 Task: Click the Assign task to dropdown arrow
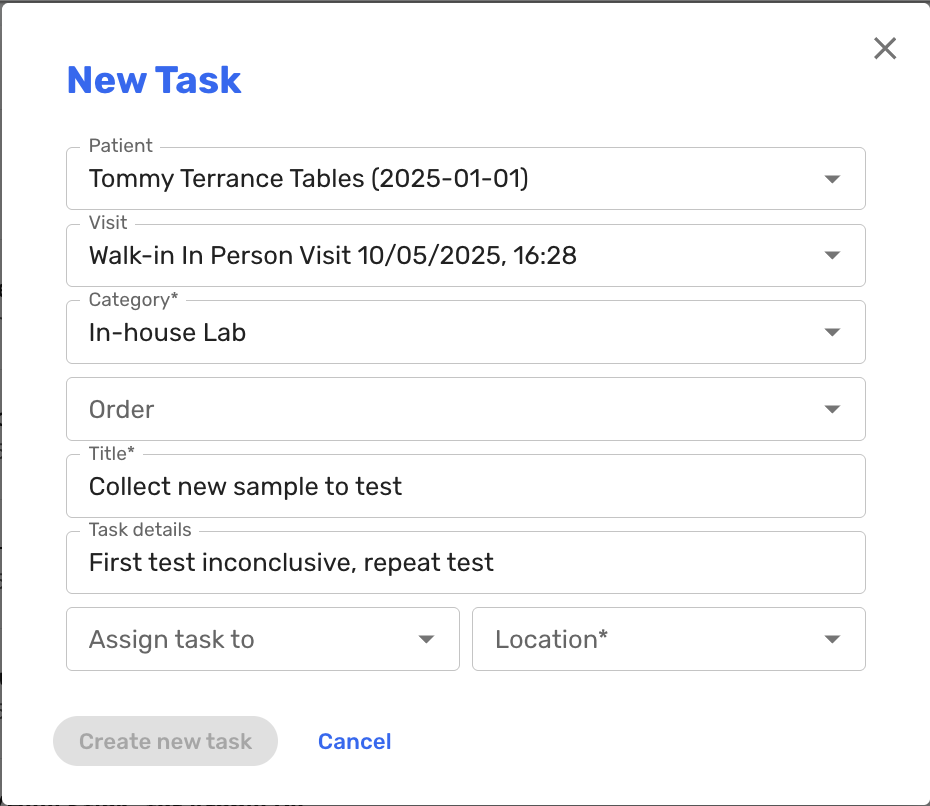click(426, 640)
